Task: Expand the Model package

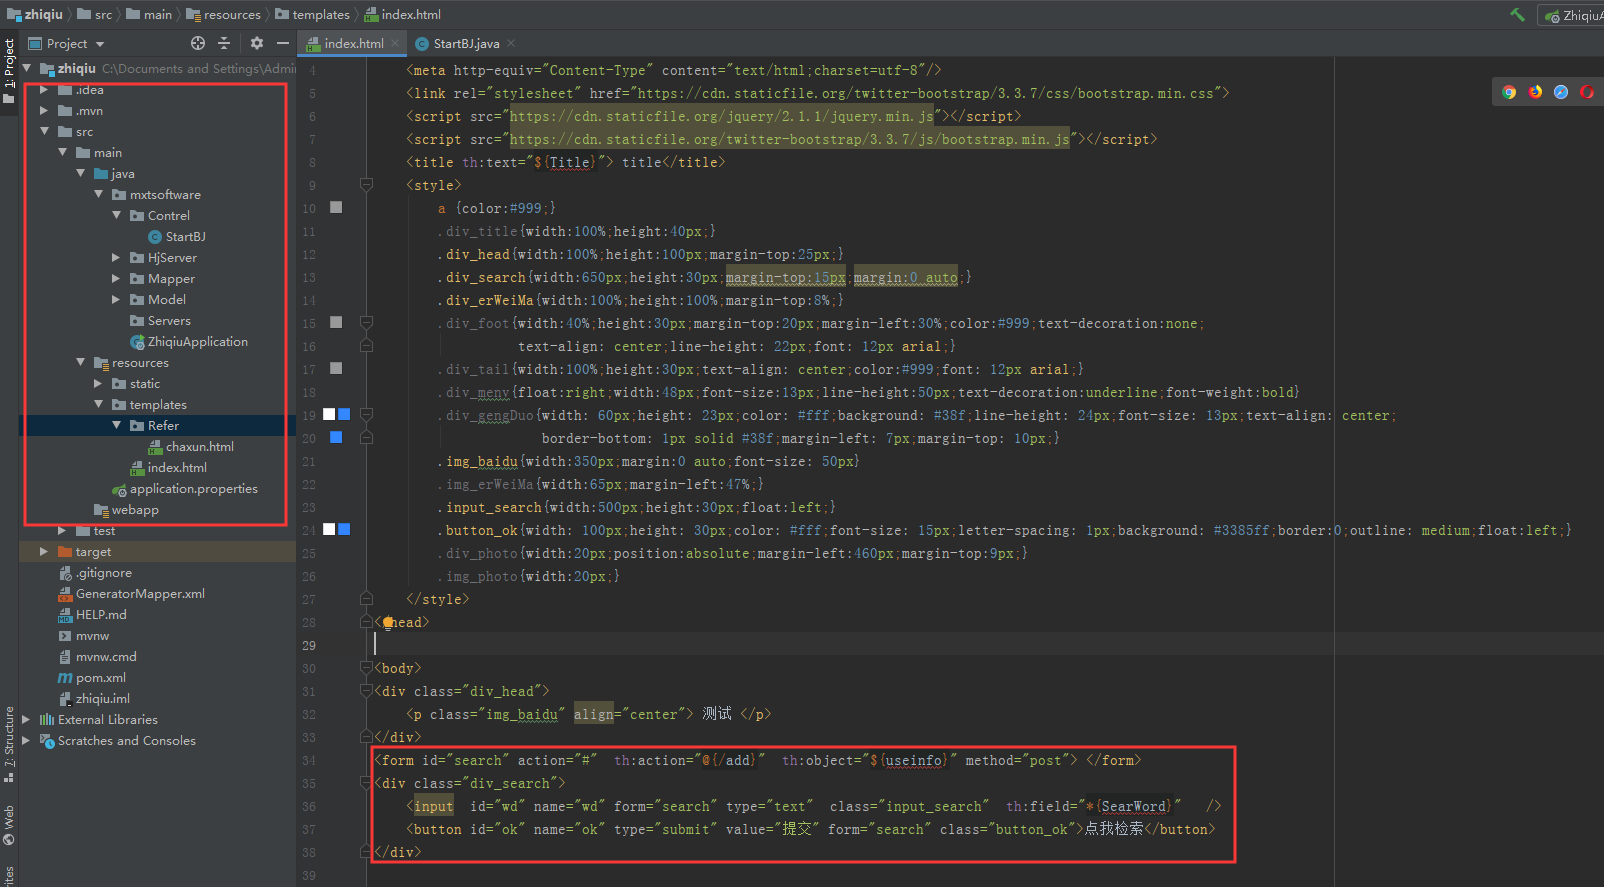Action: point(116,299)
